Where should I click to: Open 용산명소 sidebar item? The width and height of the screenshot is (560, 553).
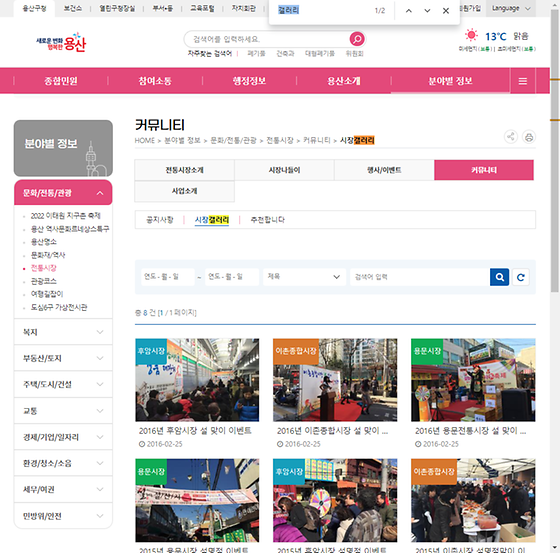[x=44, y=242]
